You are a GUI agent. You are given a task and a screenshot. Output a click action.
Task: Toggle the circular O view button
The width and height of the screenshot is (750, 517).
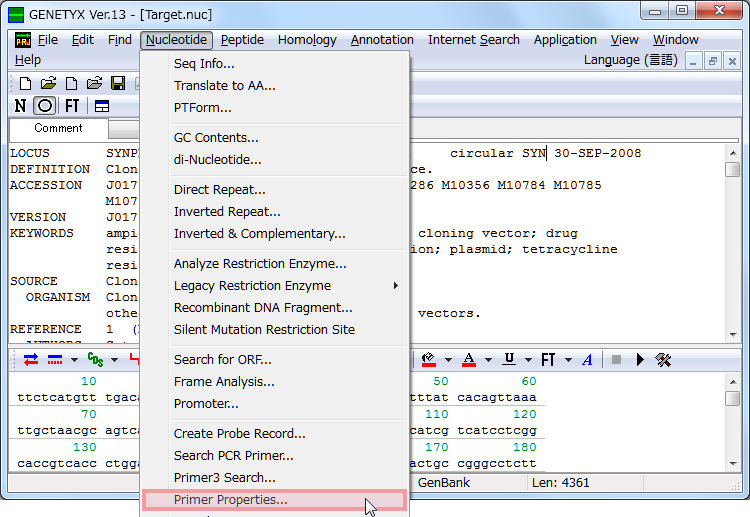tap(44, 106)
